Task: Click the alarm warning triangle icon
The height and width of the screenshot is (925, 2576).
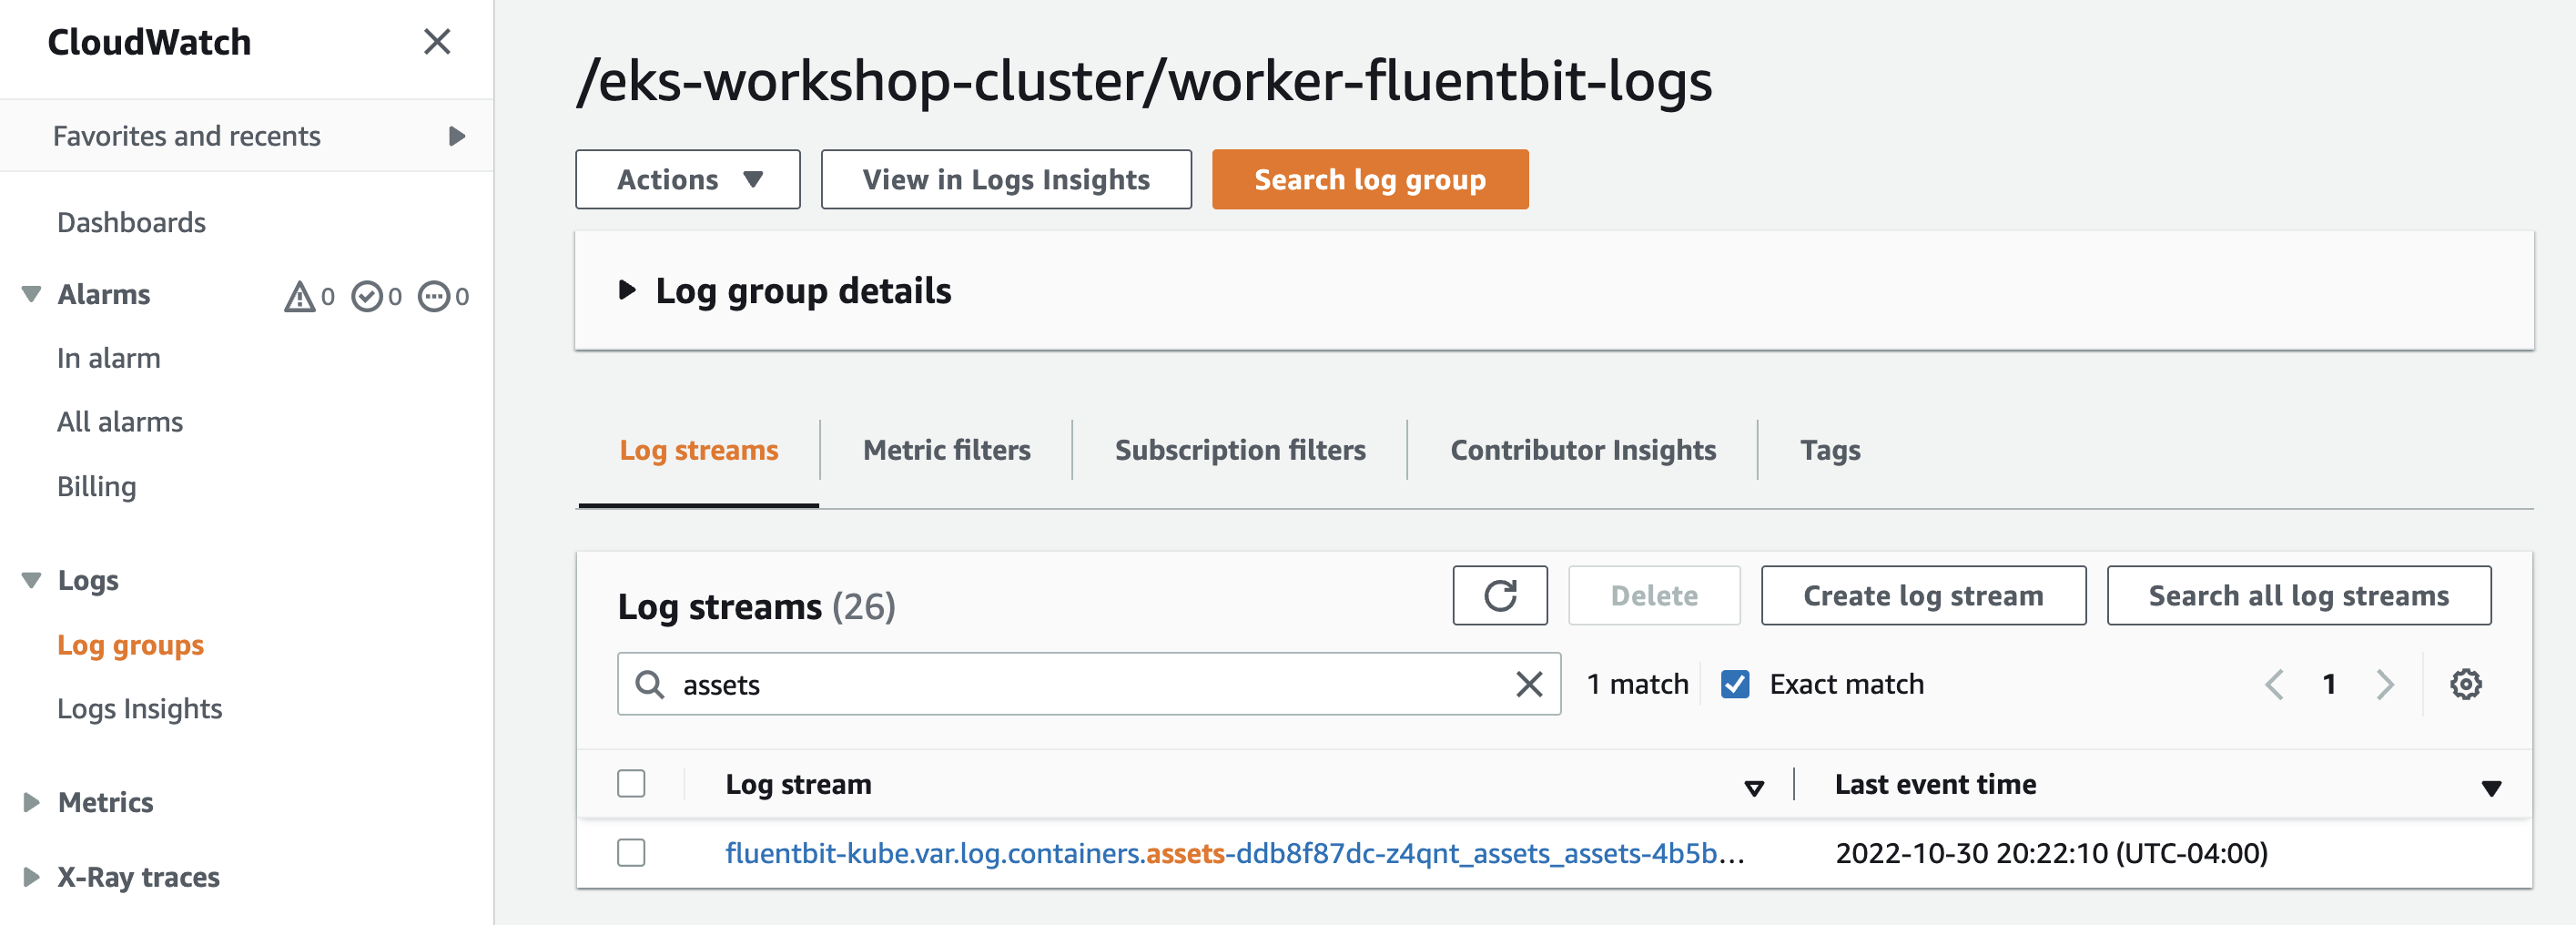Action: [299, 296]
